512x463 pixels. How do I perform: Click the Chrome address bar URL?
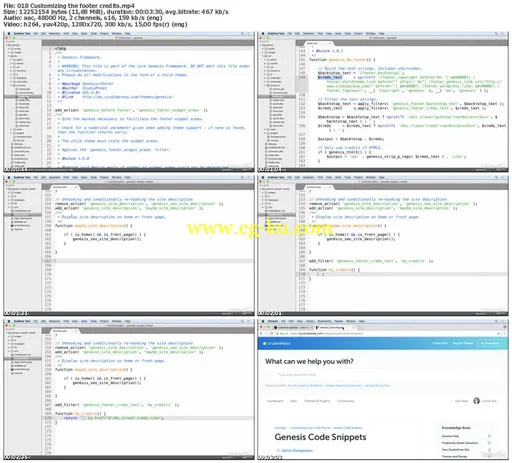pyautogui.click(x=327, y=333)
